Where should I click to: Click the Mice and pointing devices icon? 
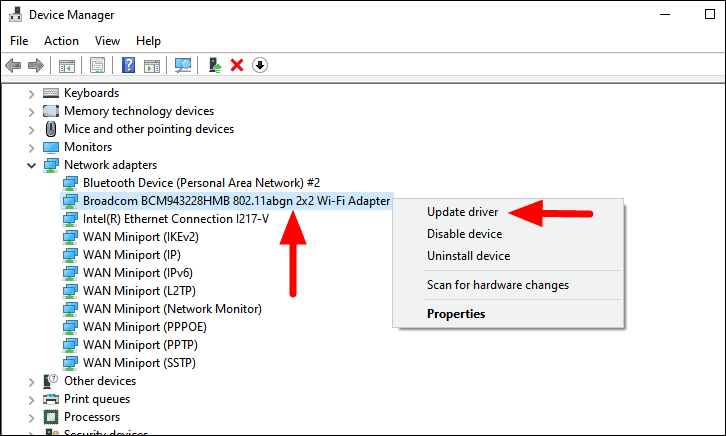point(51,129)
